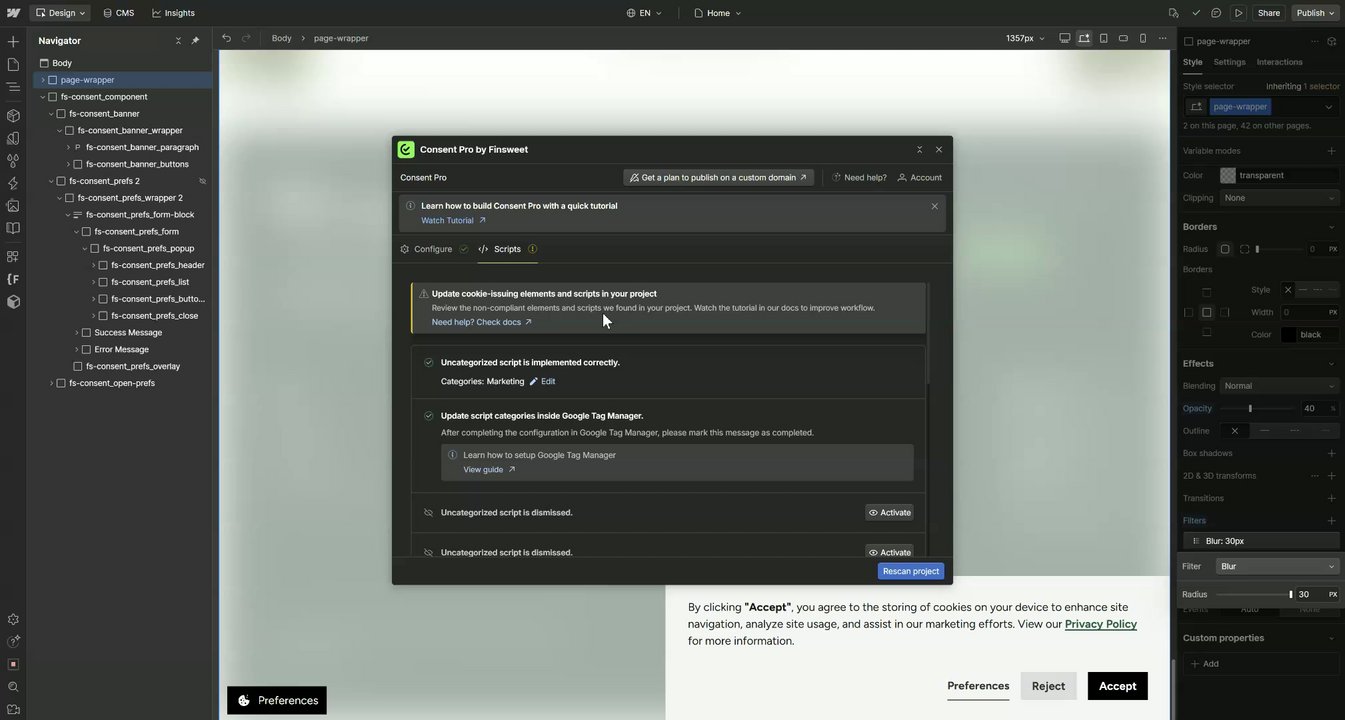Click the Rescan project button
Image resolution: width=1345 pixels, height=720 pixels.
point(911,571)
